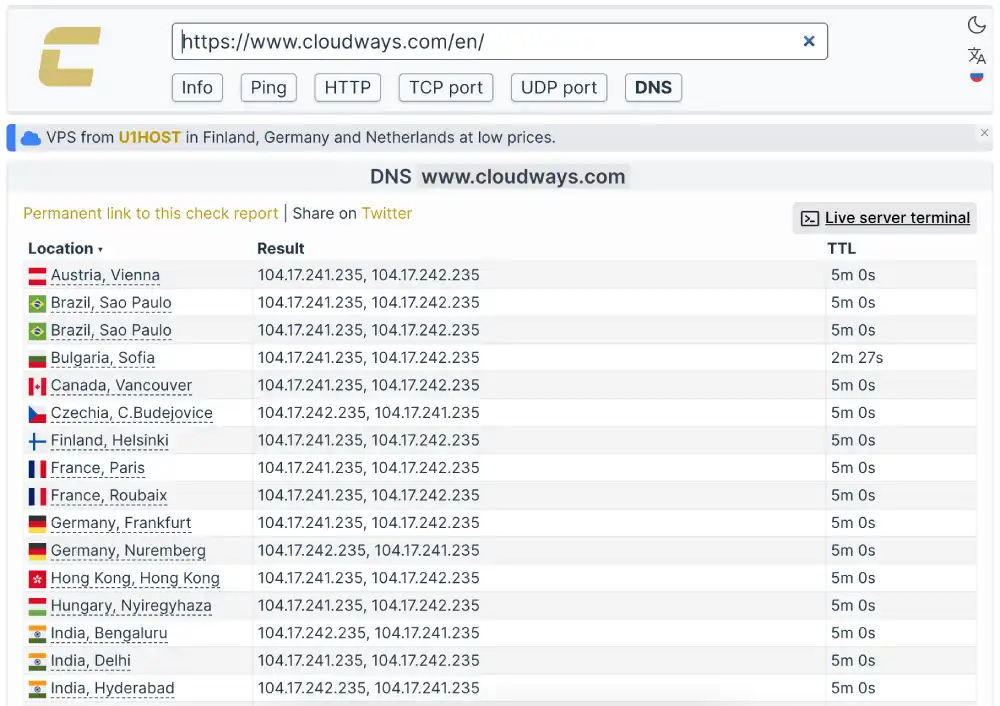This screenshot has width=1000, height=706.
Task: Click the Check-Host logo
Action: (67, 58)
